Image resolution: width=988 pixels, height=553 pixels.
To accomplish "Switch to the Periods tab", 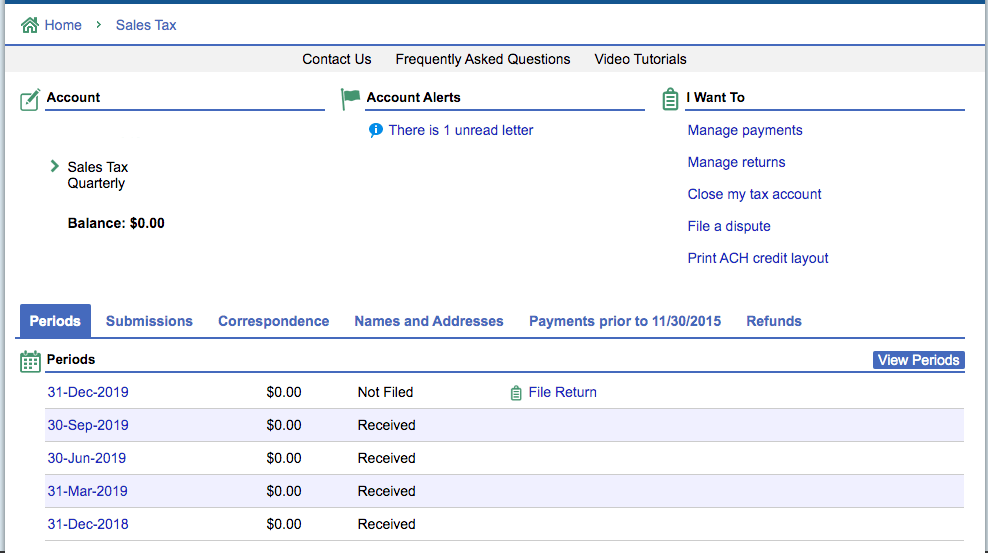I will [55, 321].
